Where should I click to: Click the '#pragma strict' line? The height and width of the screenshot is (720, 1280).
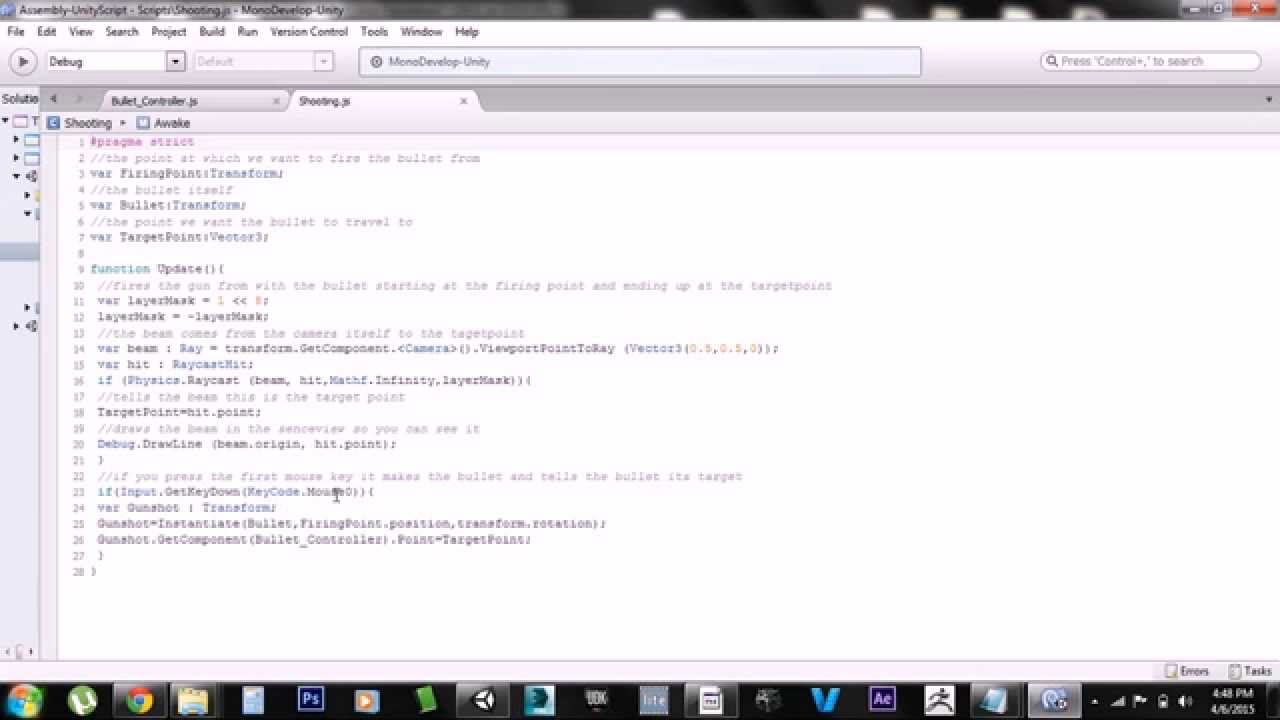(142, 142)
